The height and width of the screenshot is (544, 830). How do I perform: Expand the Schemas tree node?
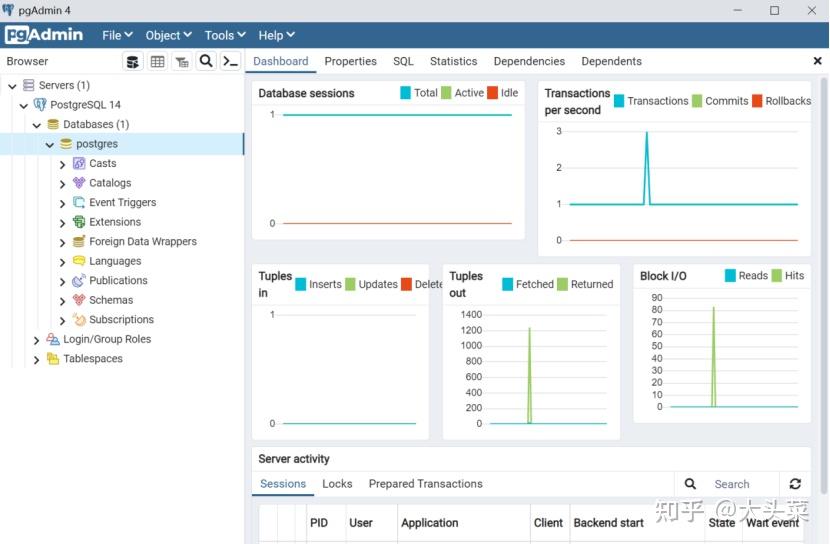pyautogui.click(x=63, y=300)
